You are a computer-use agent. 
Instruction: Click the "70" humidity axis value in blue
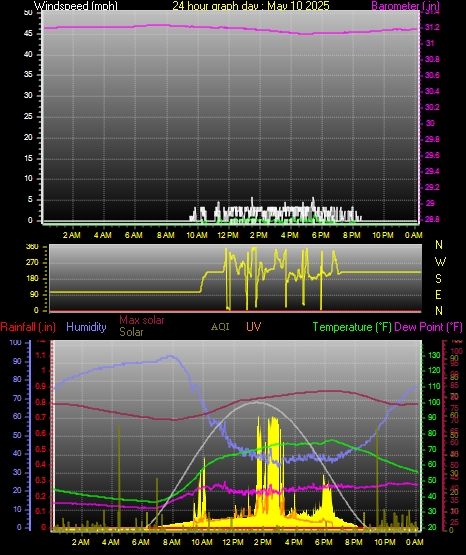[x=17, y=398]
